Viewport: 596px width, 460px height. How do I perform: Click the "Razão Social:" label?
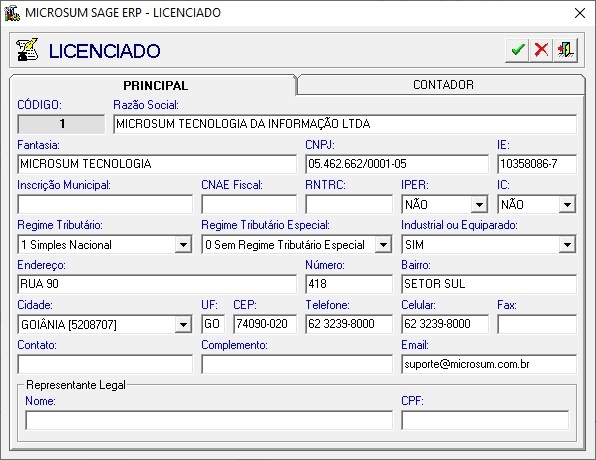tap(146, 105)
